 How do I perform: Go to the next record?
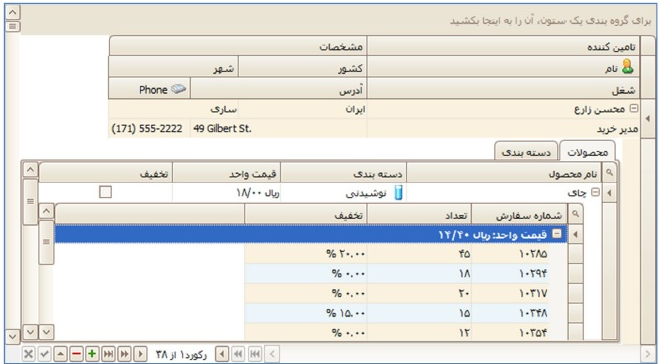coord(140,354)
